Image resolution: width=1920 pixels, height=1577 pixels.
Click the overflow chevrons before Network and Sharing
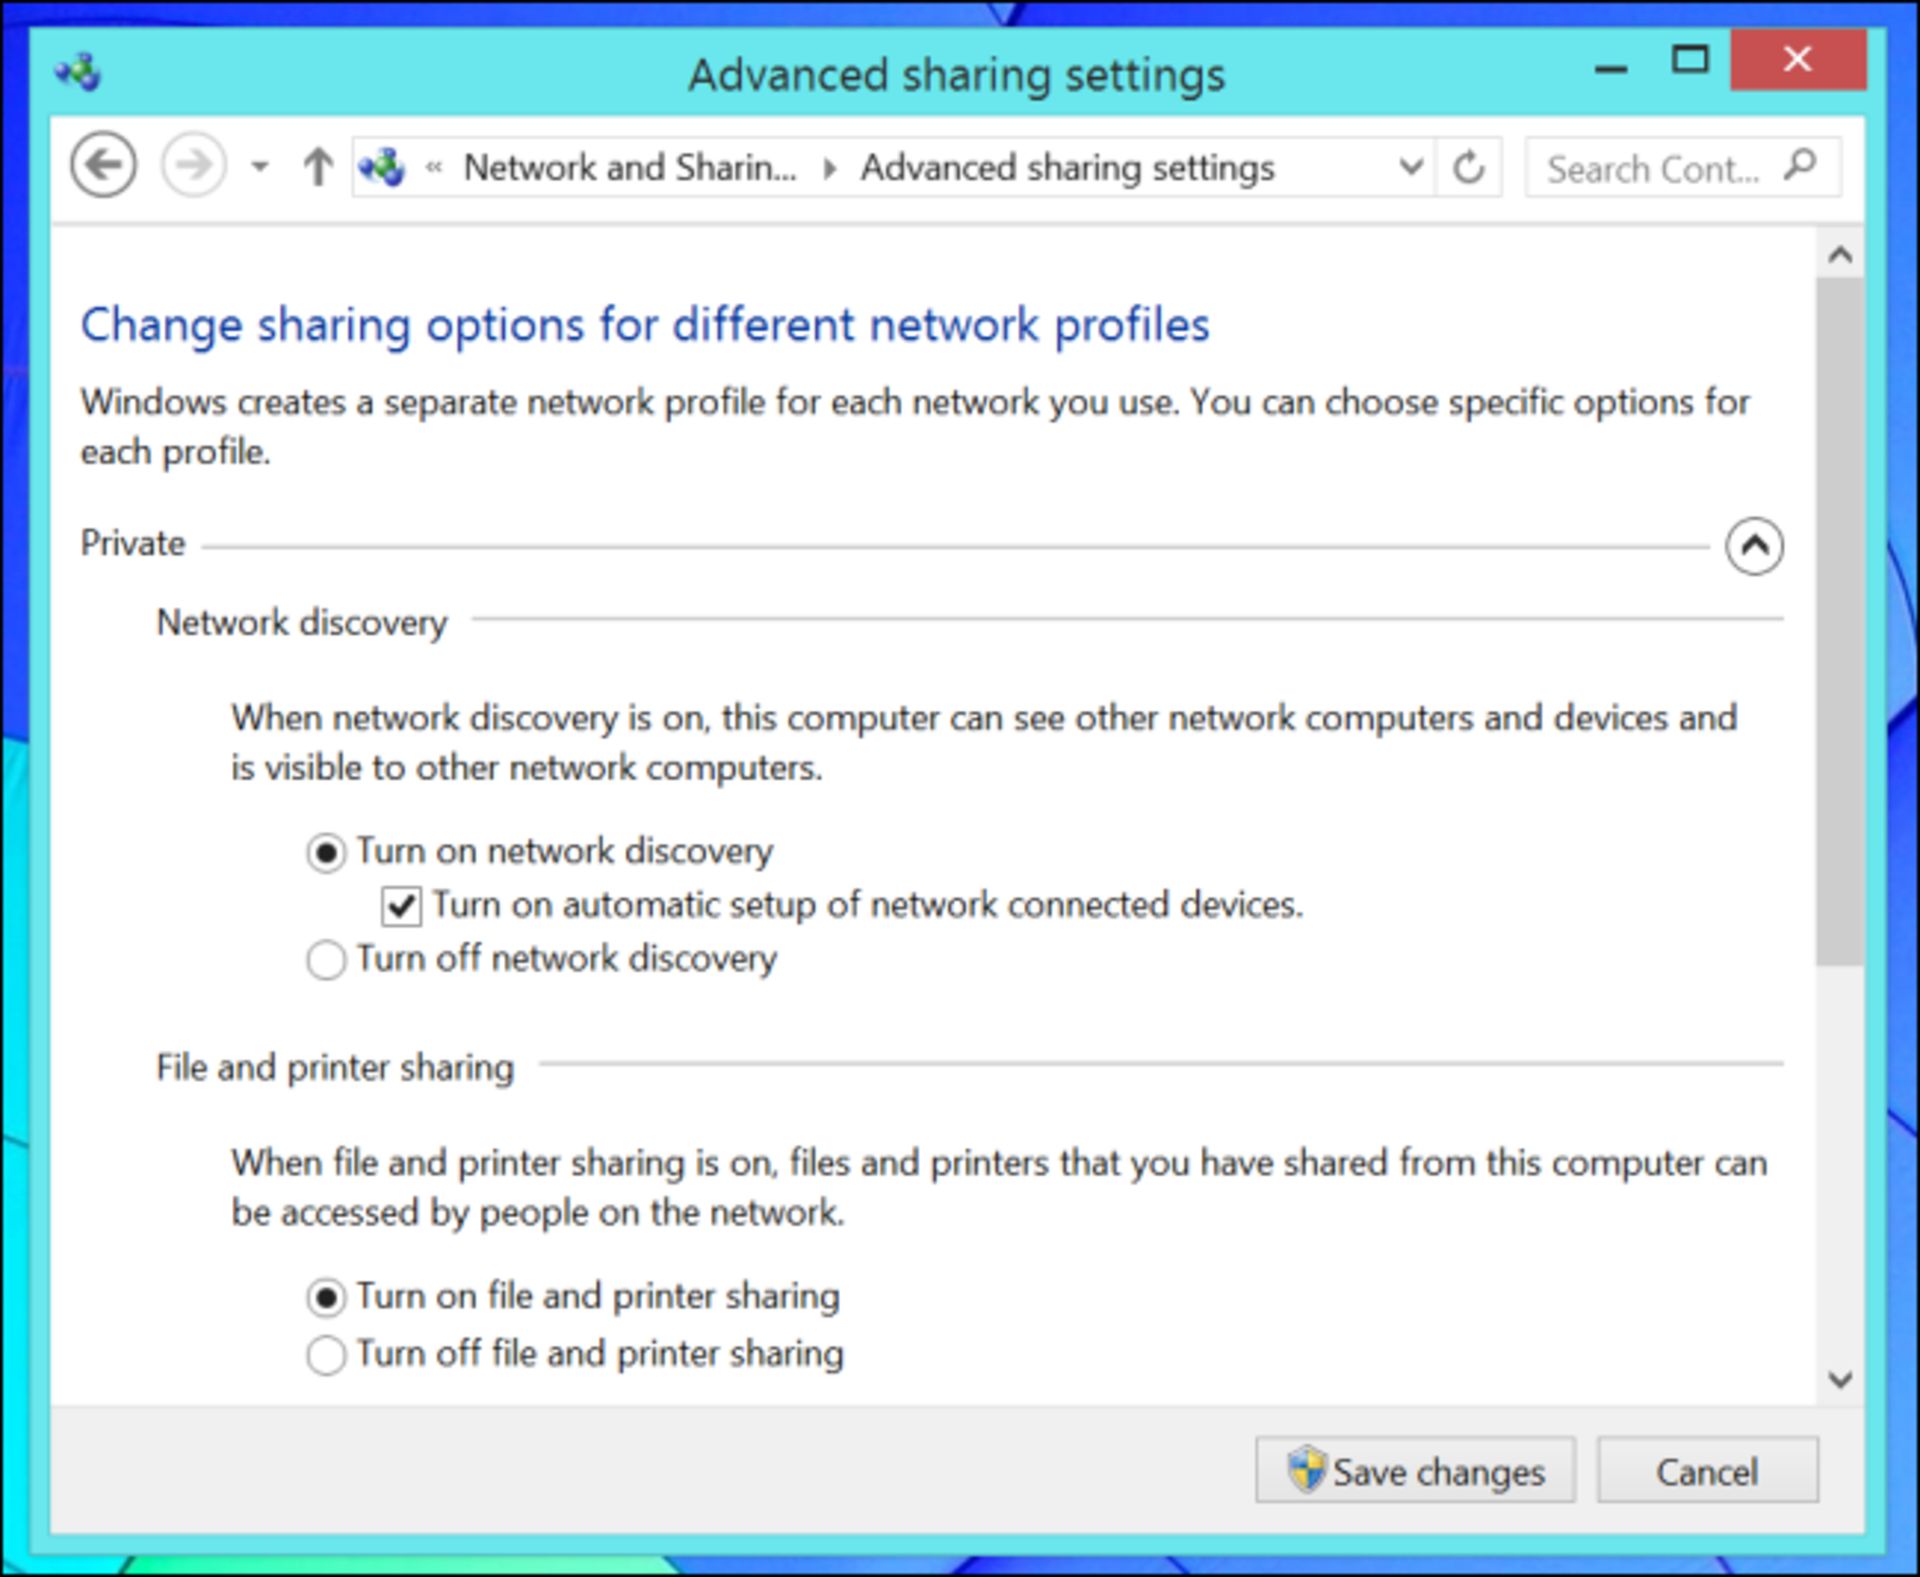point(434,167)
